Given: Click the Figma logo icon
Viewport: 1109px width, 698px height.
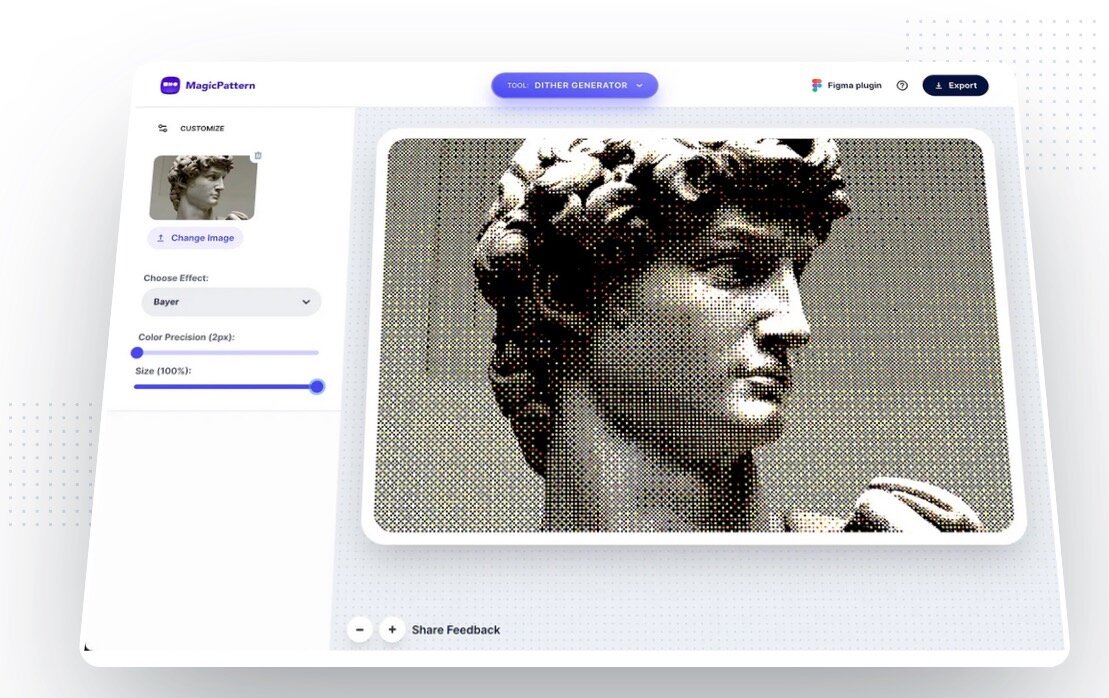Looking at the screenshot, I should pos(817,86).
